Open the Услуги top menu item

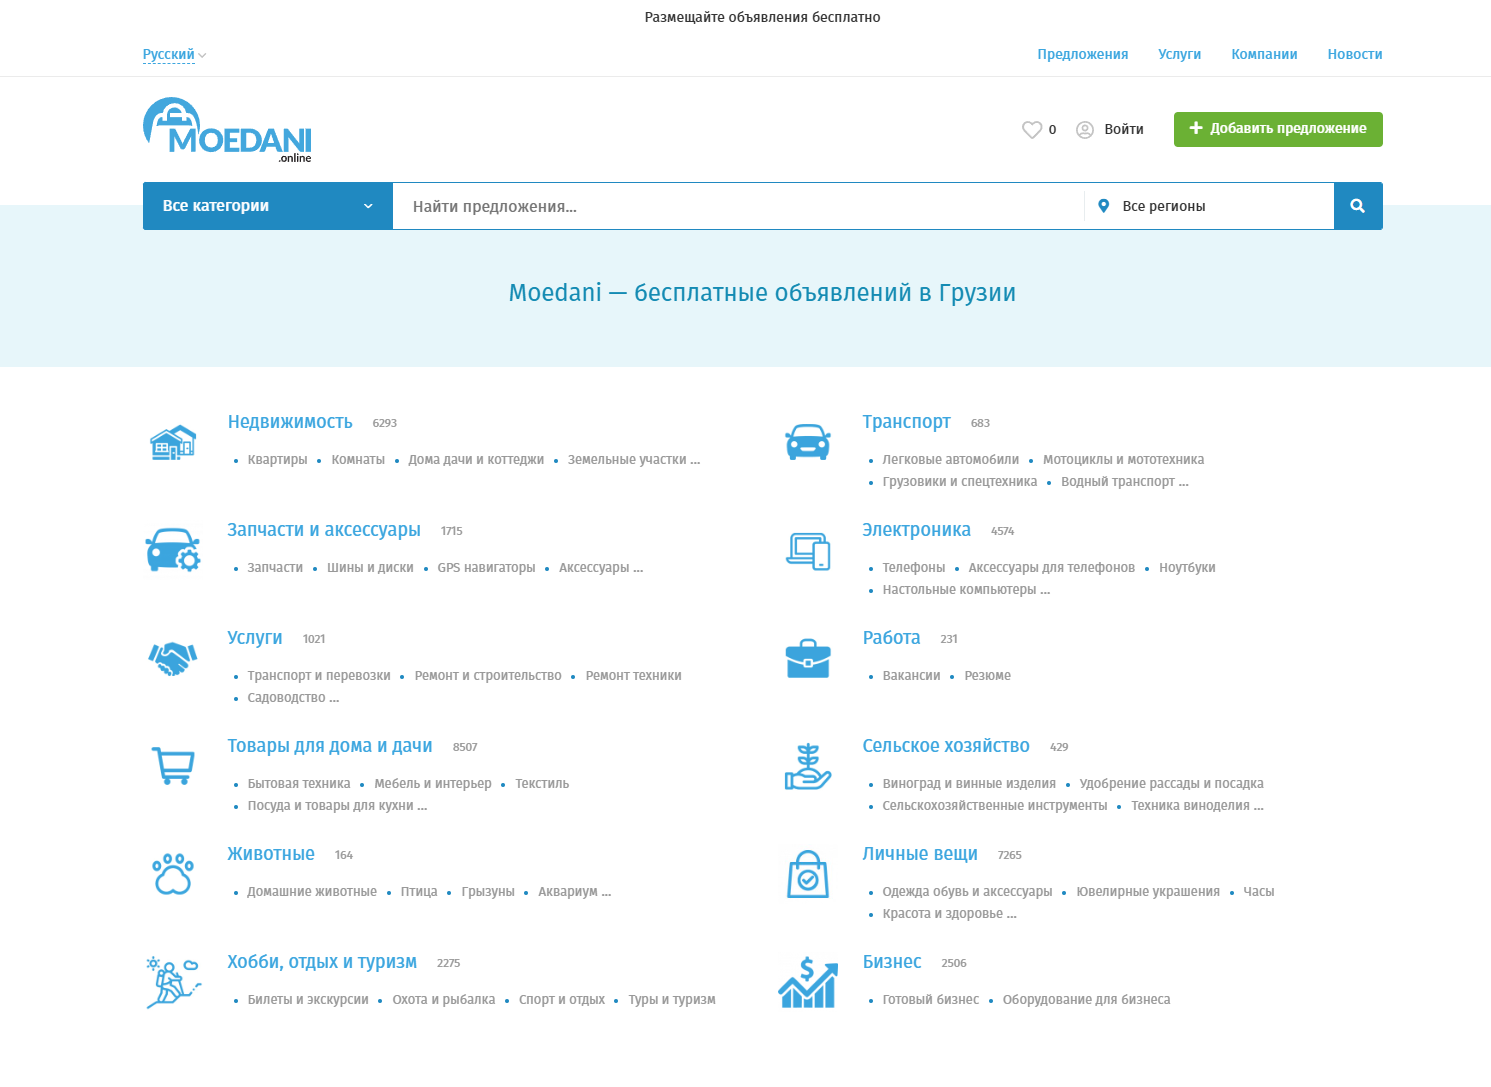(x=1180, y=55)
